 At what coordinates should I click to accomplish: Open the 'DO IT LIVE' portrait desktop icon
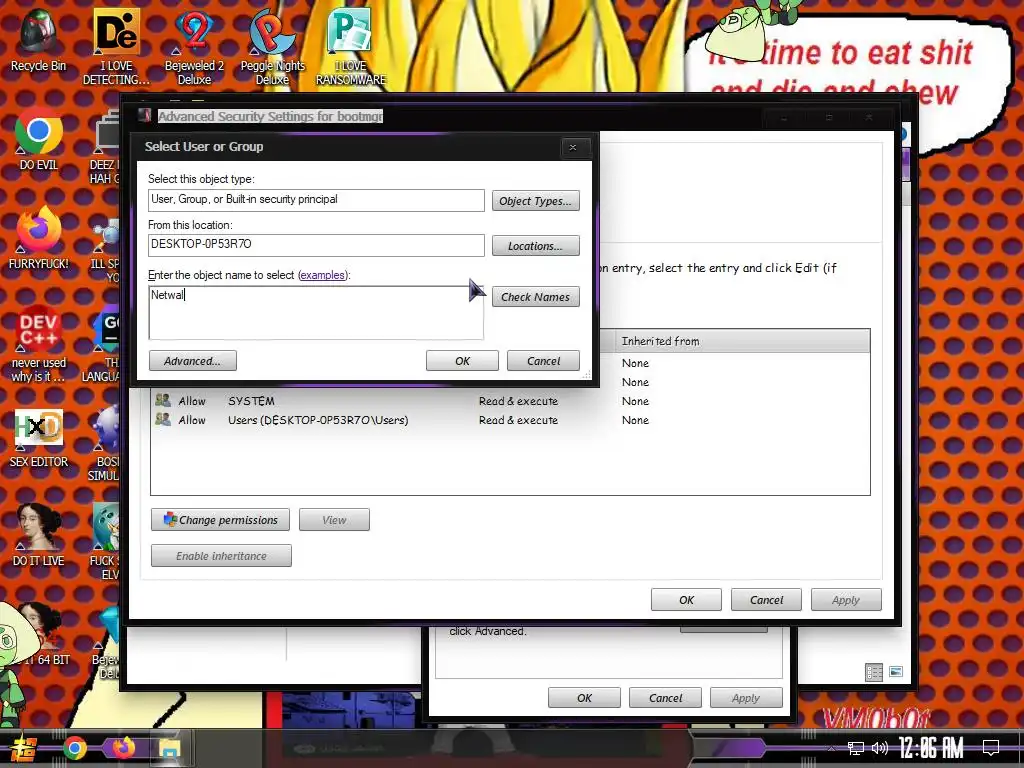[x=39, y=536]
